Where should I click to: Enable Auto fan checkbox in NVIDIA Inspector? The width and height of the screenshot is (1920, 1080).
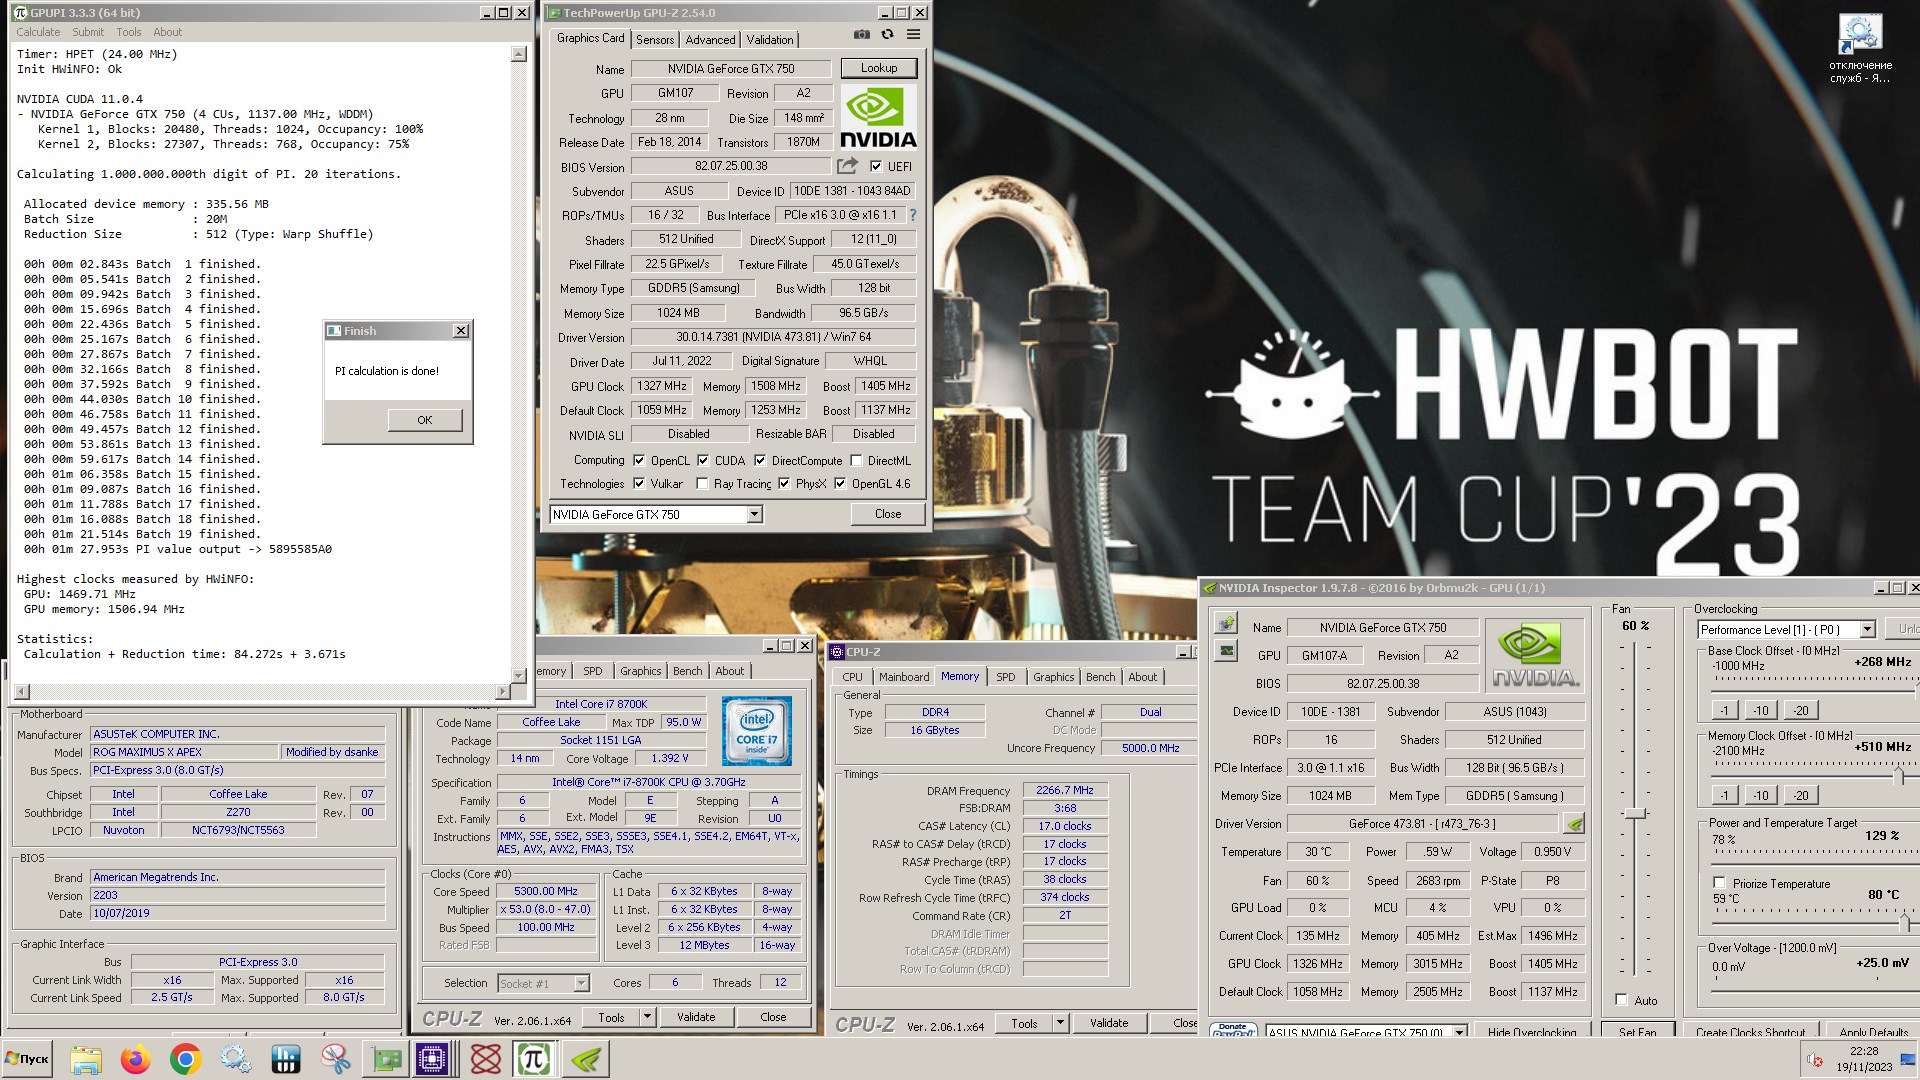(x=1621, y=1000)
